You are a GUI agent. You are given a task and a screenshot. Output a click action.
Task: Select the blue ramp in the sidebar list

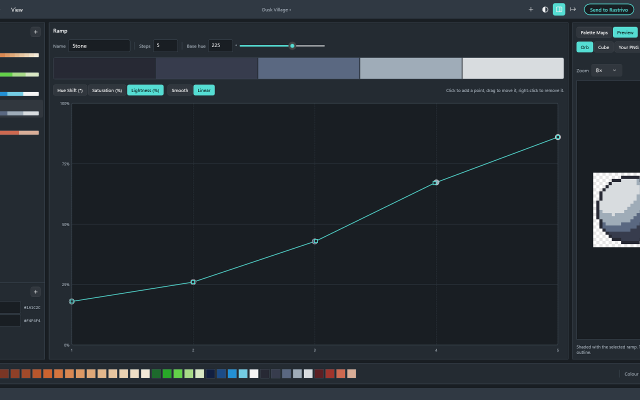click(x=20, y=93)
